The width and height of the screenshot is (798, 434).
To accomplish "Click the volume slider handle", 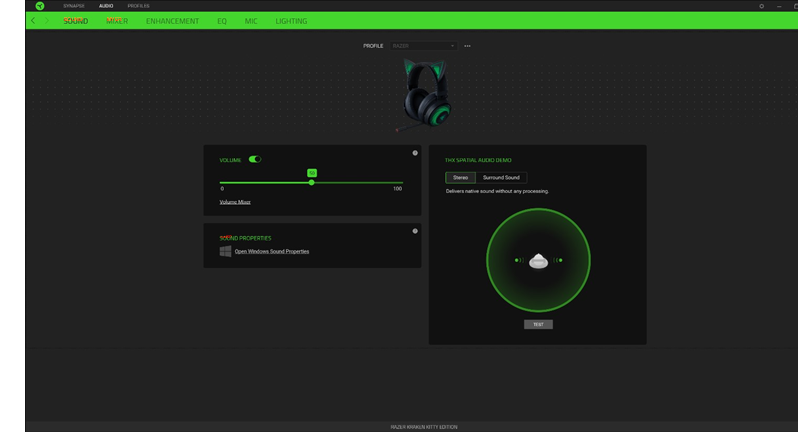I will pyautogui.click(x=311, y=183).
